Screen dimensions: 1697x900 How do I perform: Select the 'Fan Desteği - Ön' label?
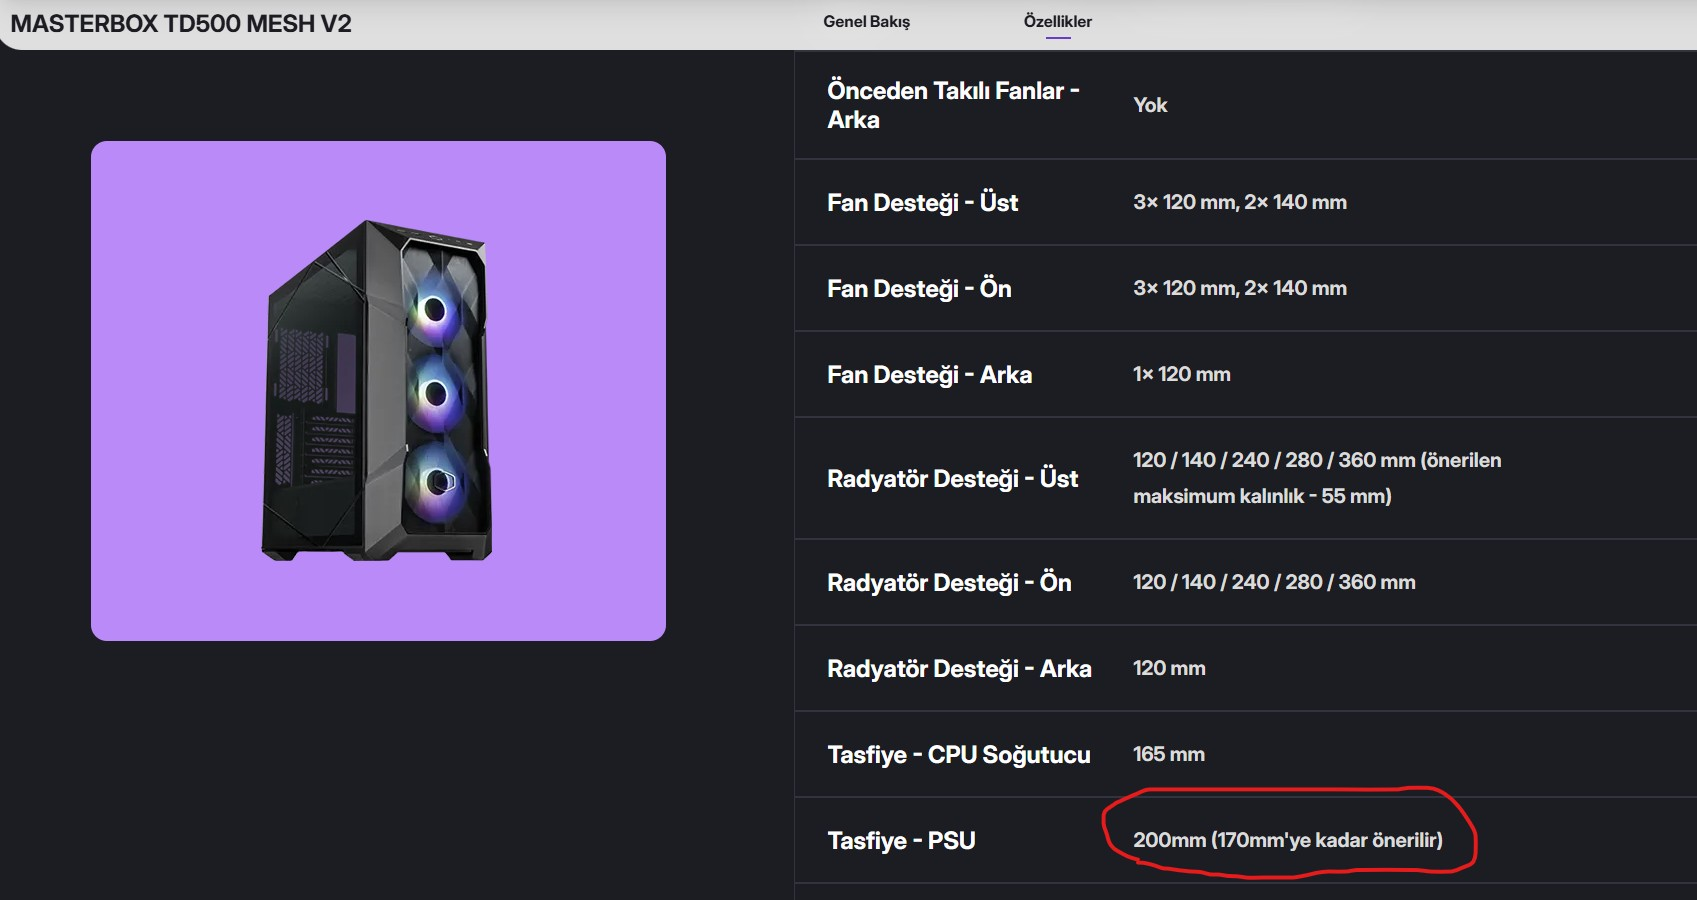pyautogui.click(x=919, y=289)
